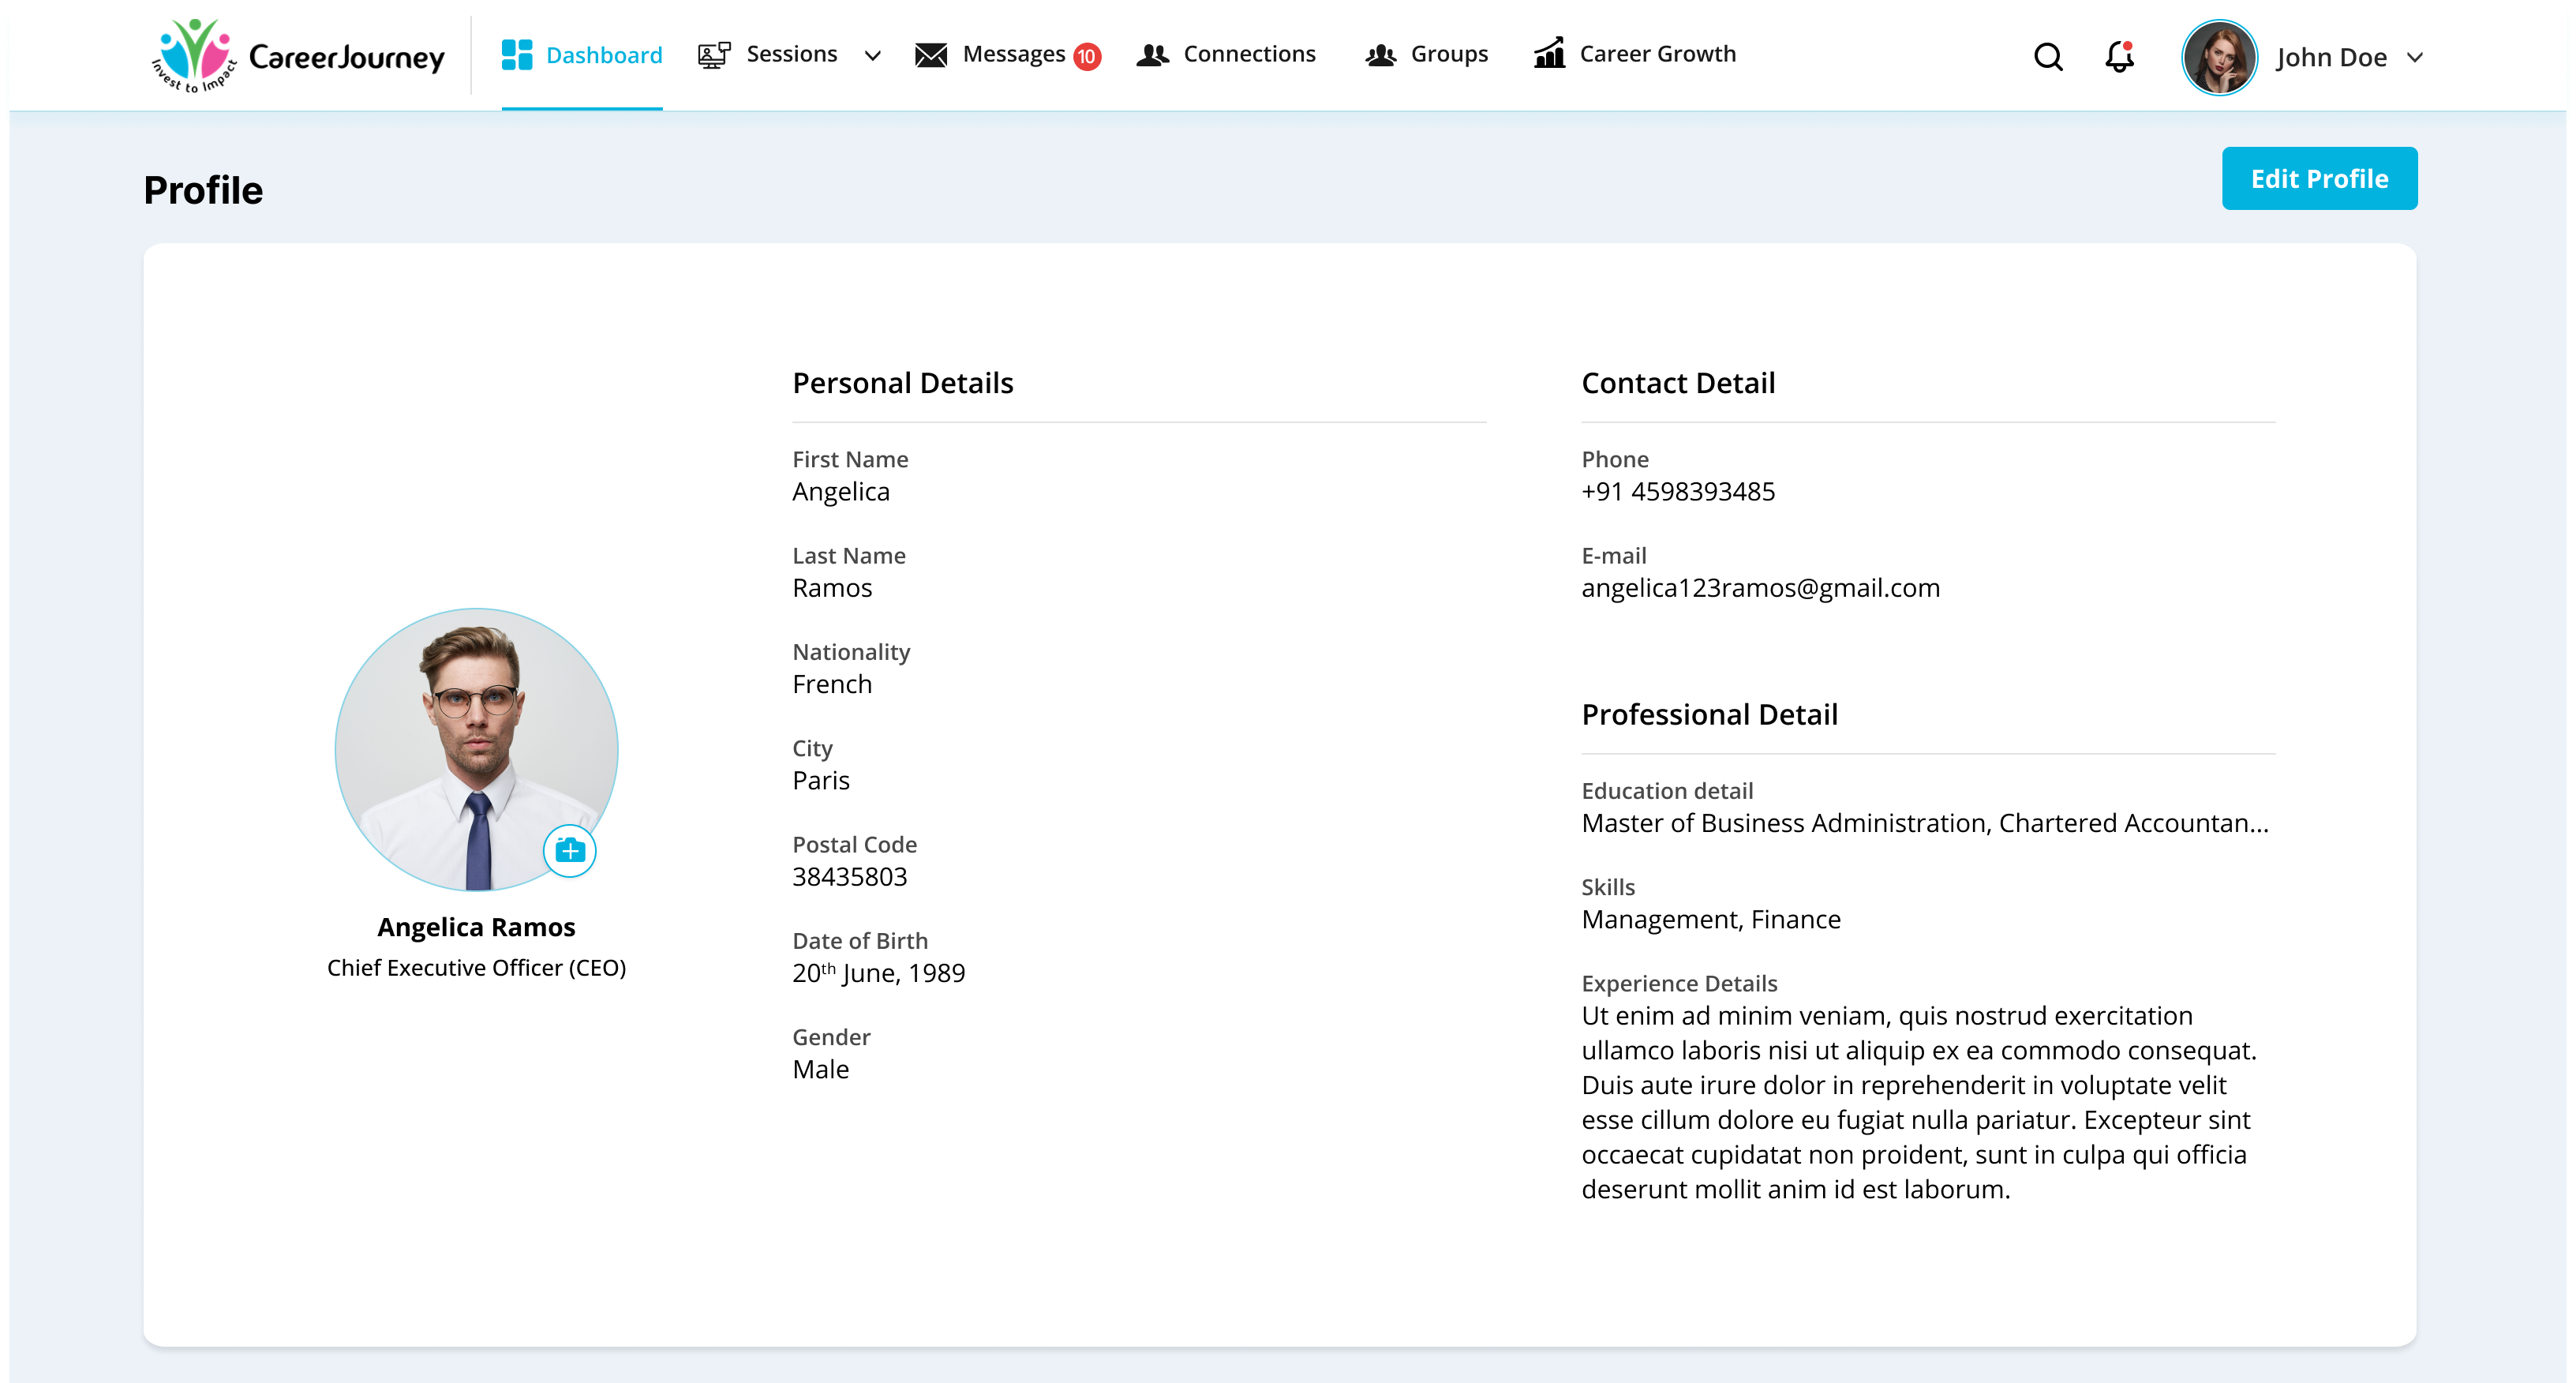This screenshot has height=1383, width=2576.
Task: Click the Profile page title
Action: point(203,191)
